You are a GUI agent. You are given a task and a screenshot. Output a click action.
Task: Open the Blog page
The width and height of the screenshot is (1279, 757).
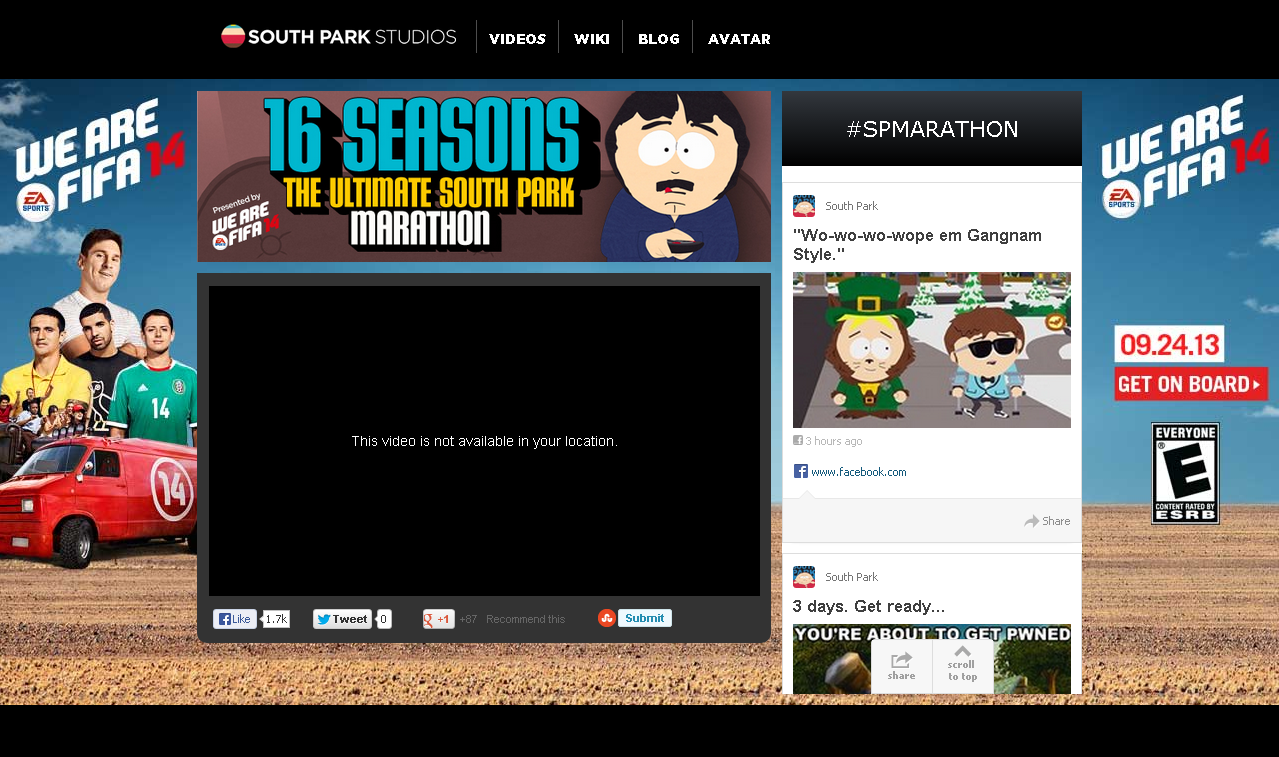[658, 39]
